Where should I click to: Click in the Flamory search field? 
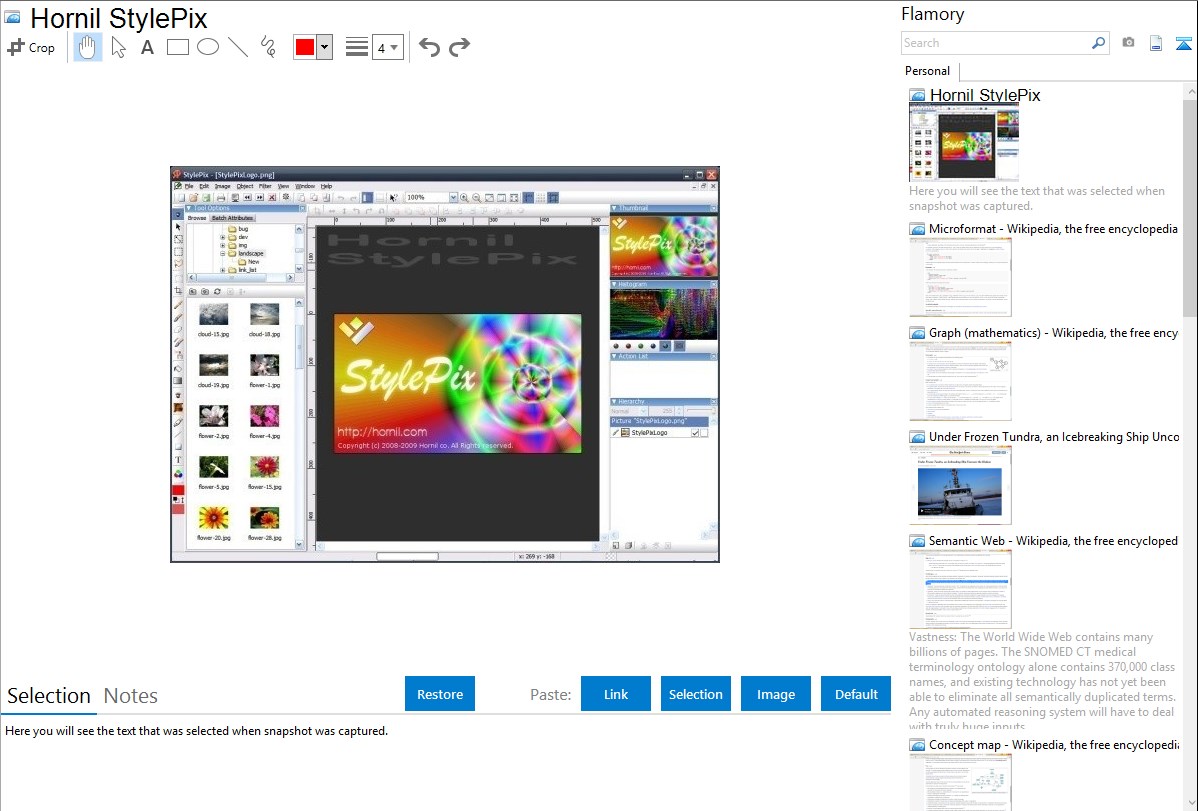pyautogui.click(x=995, y=43)
